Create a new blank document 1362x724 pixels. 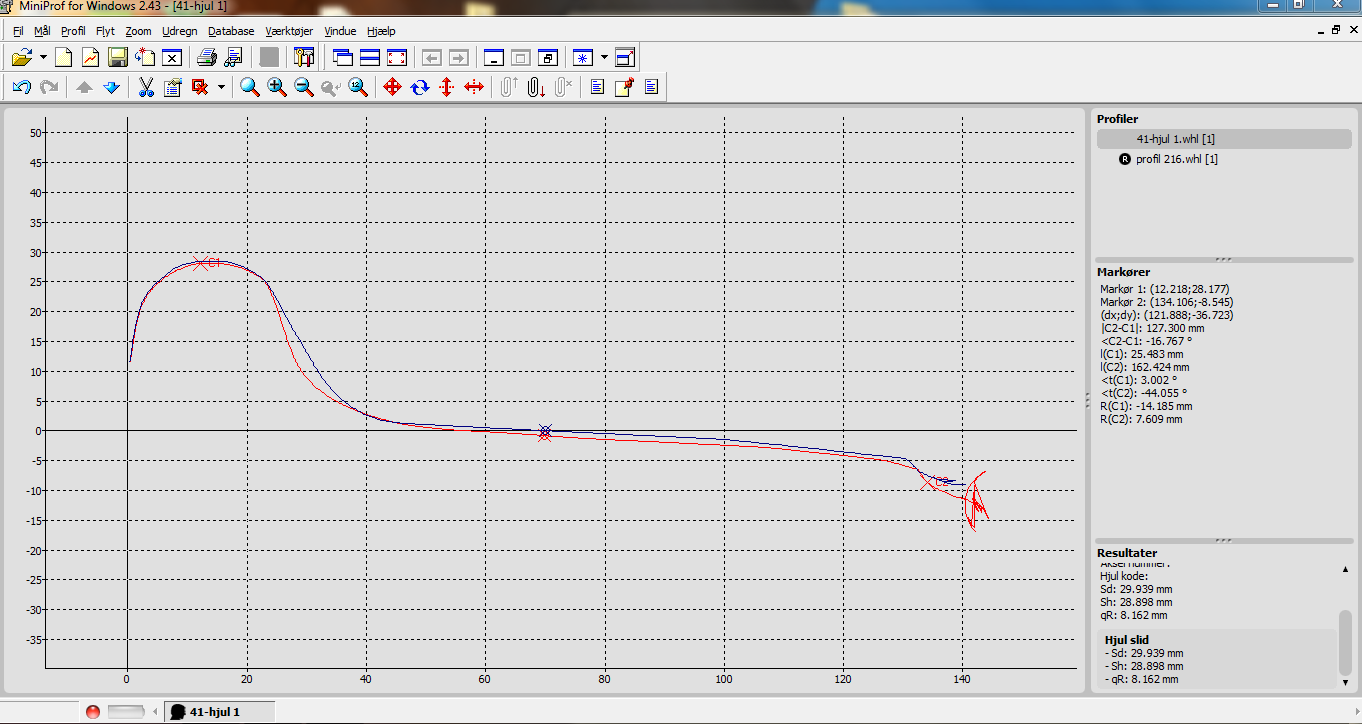point(63,57)
